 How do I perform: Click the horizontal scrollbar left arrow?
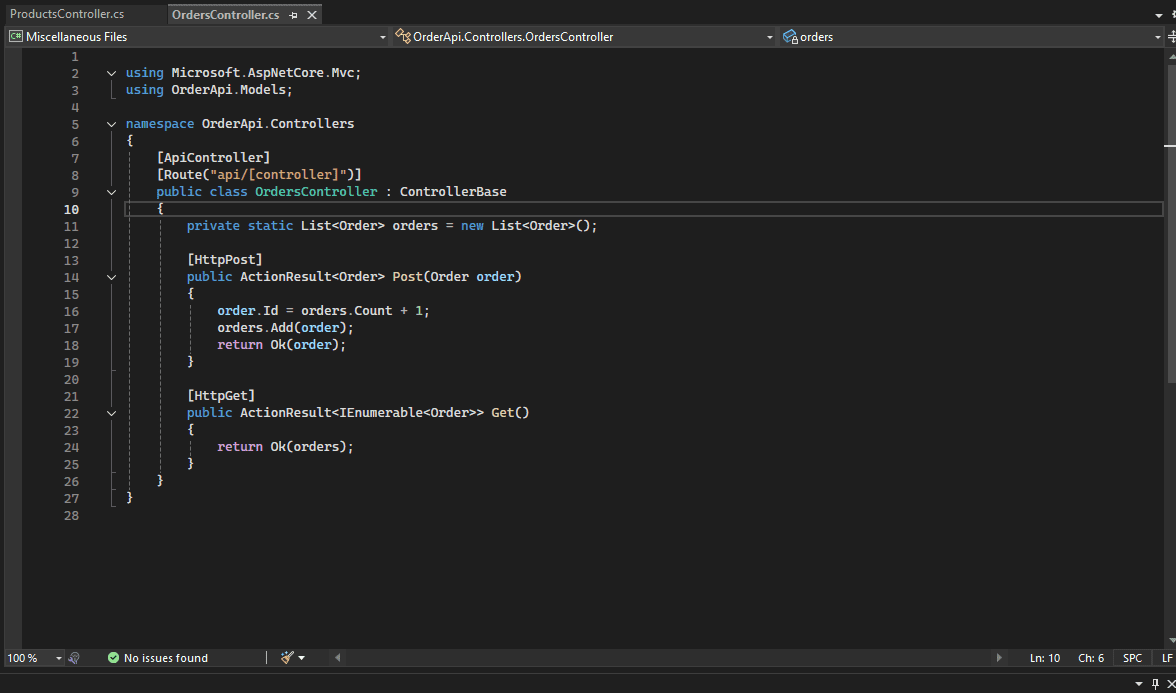click(338, 658)
